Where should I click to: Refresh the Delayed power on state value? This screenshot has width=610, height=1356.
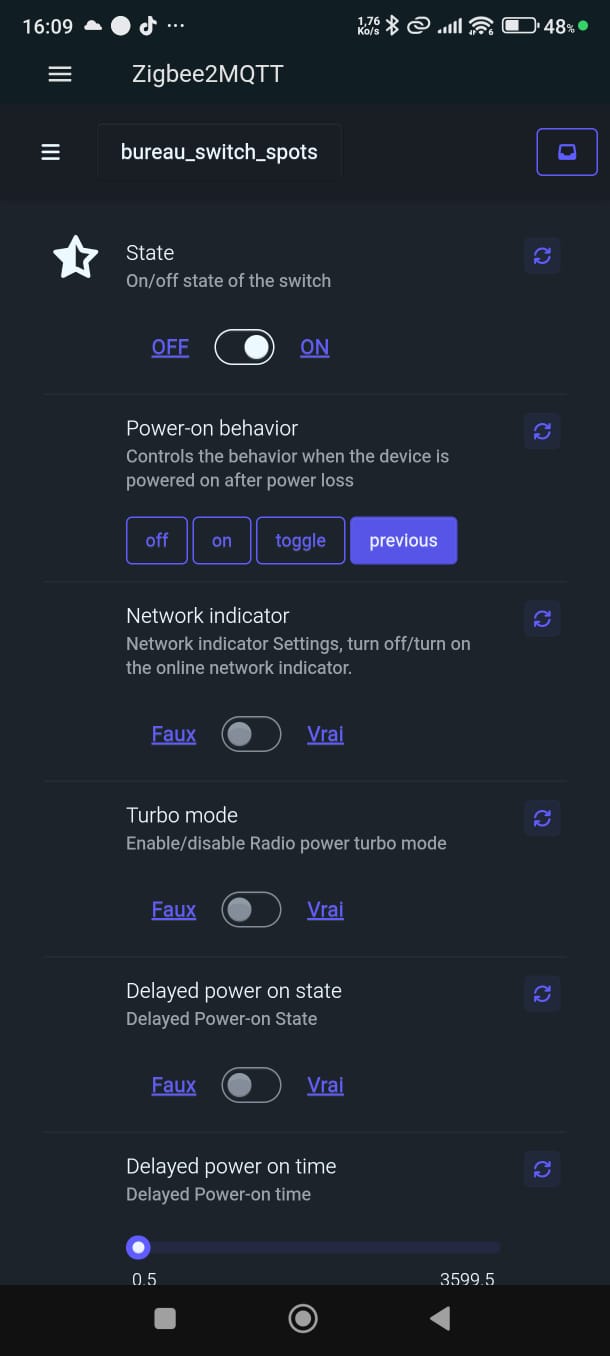(x=542, y=994)
